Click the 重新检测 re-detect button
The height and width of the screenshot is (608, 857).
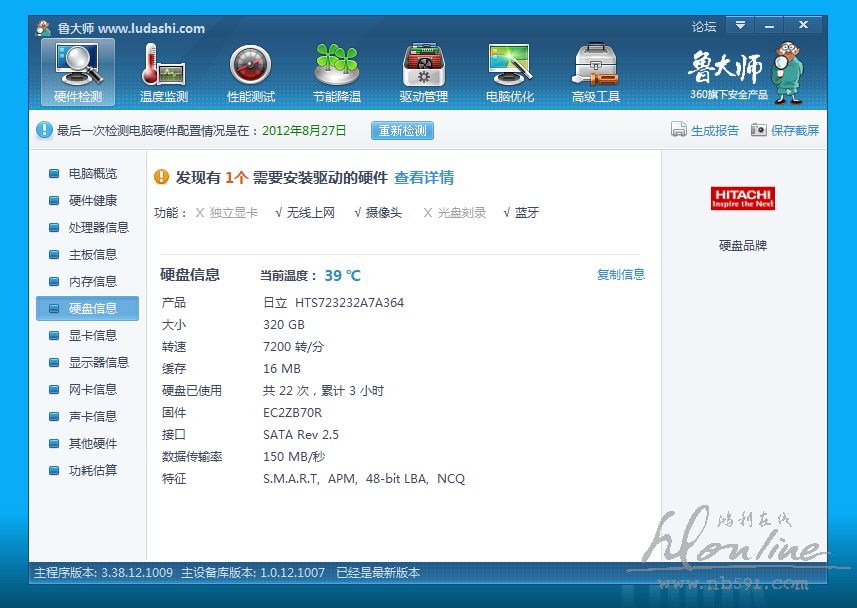point(402,130)
